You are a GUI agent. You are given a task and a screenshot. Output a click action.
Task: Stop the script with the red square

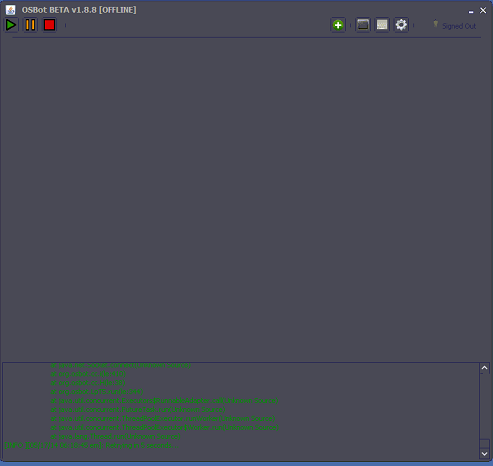50,25
